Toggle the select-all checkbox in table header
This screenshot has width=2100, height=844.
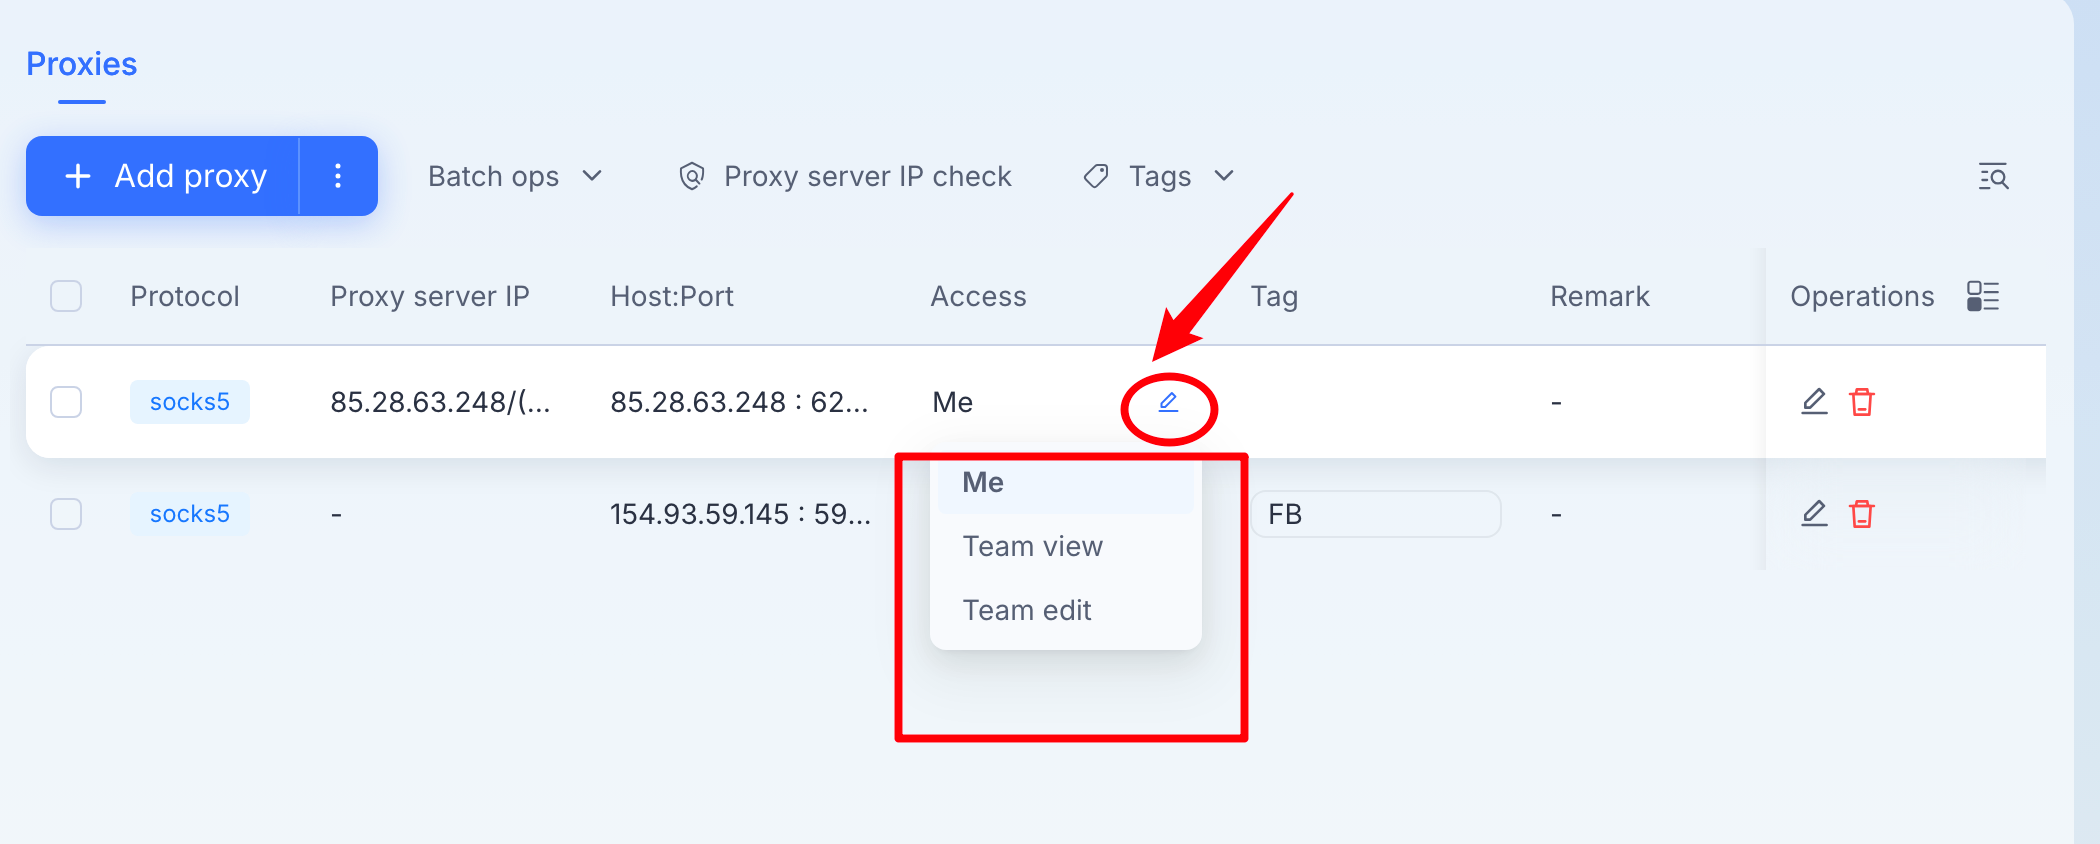pos(66,296)
